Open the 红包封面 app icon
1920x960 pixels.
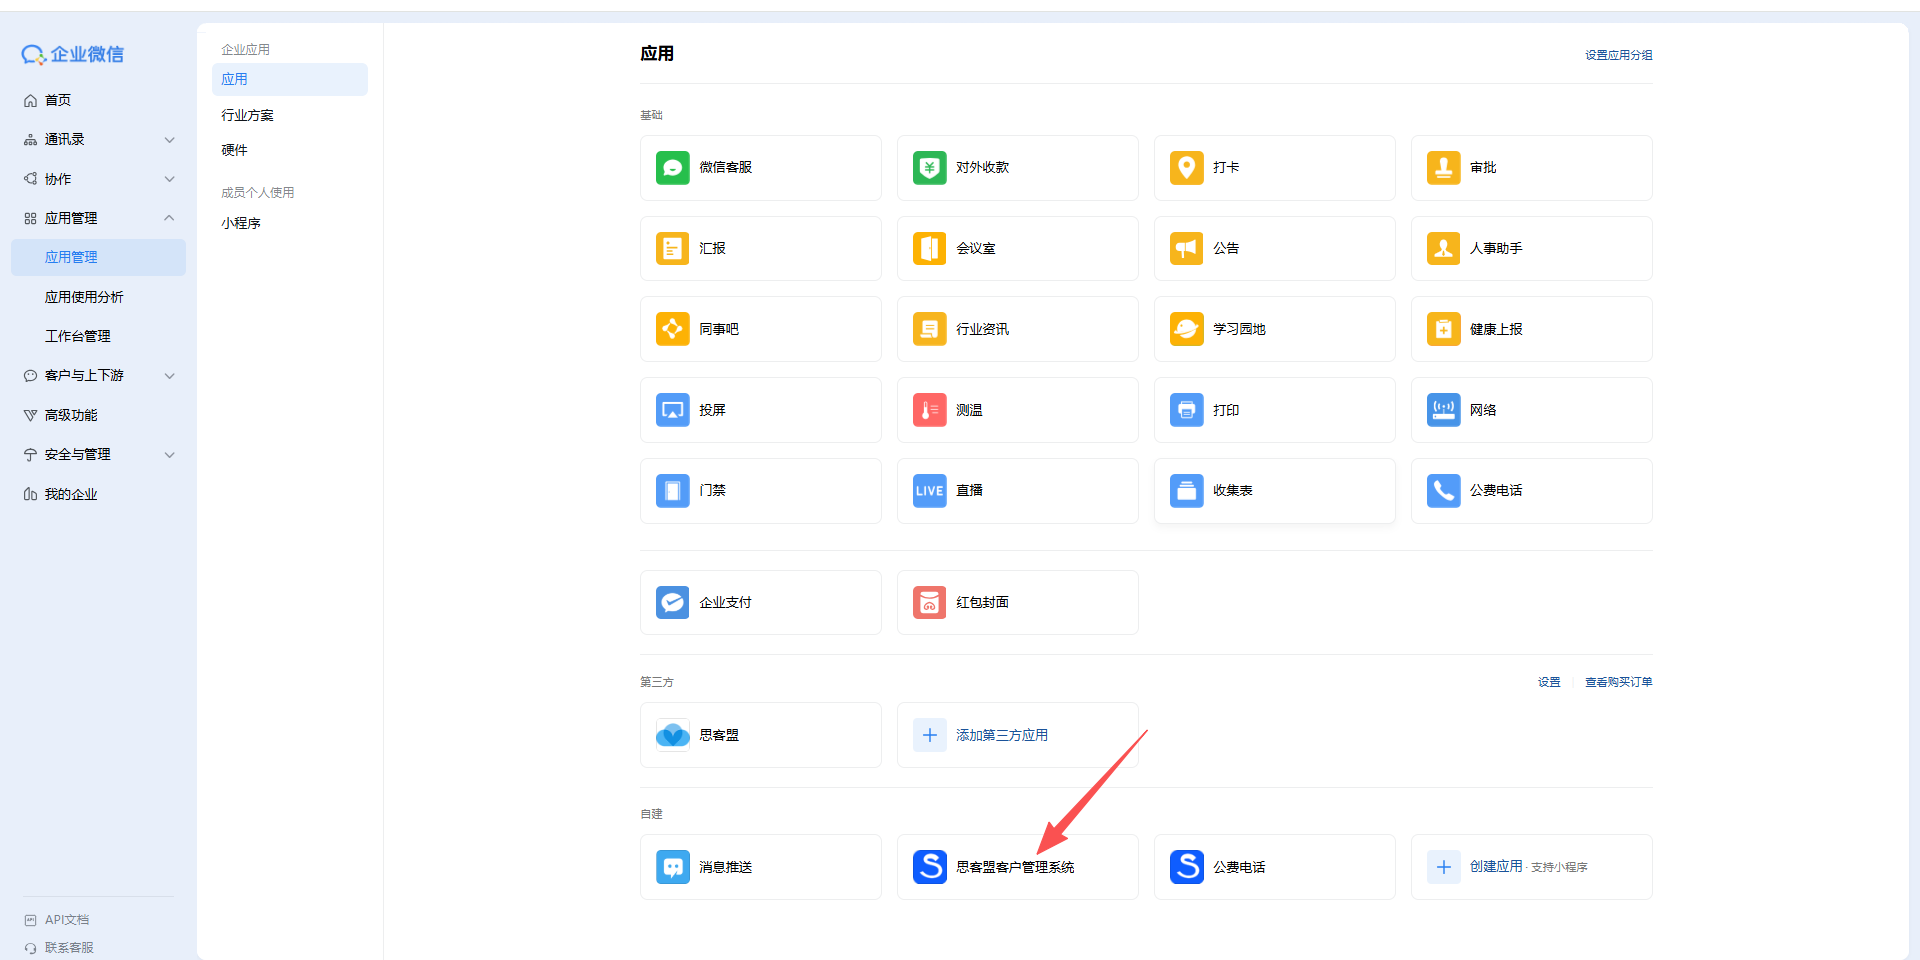pyautogui.click(x=929, y=602)
